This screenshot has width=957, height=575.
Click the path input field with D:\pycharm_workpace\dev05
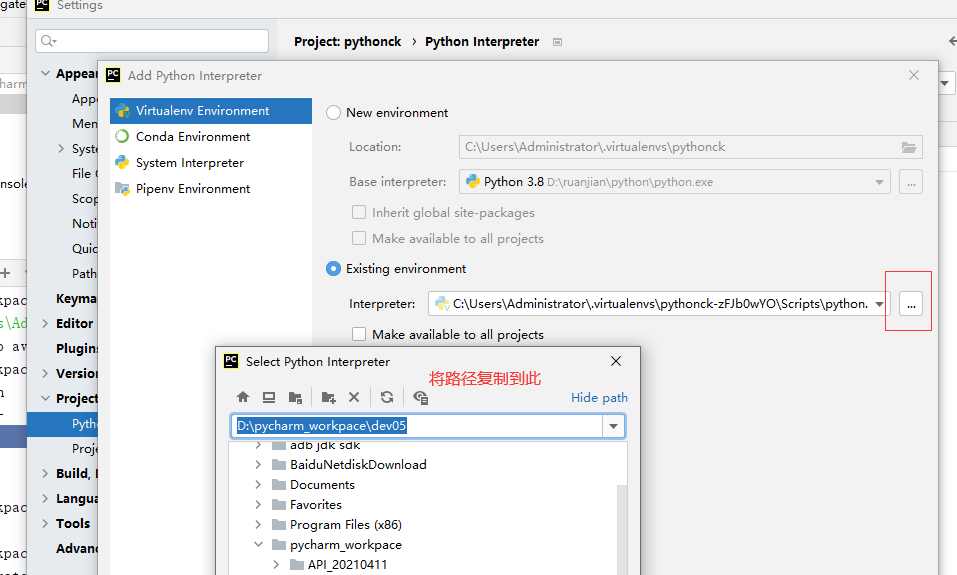click(417, 426)
